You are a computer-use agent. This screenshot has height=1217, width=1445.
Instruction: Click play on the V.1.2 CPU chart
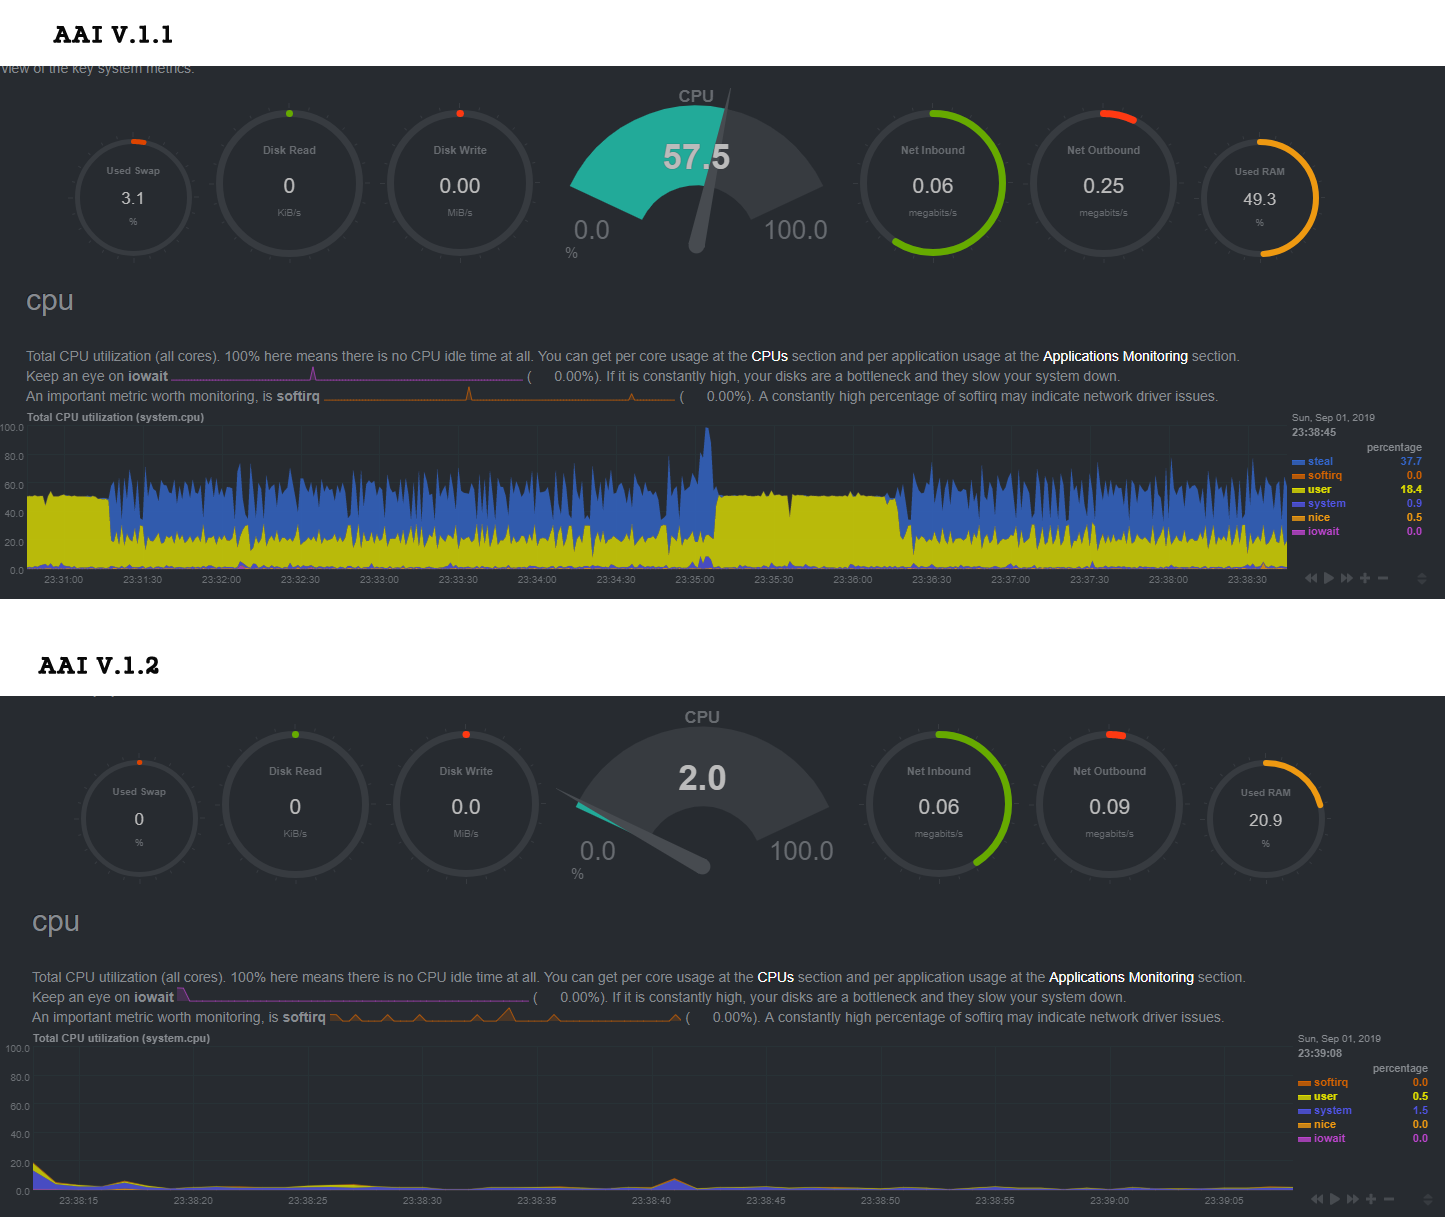pyautogui.click(x=1335, y=1199)
